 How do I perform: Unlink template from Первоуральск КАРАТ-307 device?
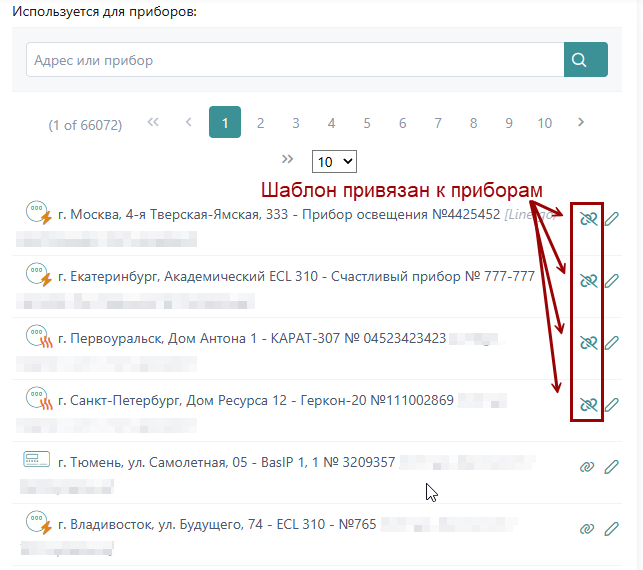coord(588,343)
